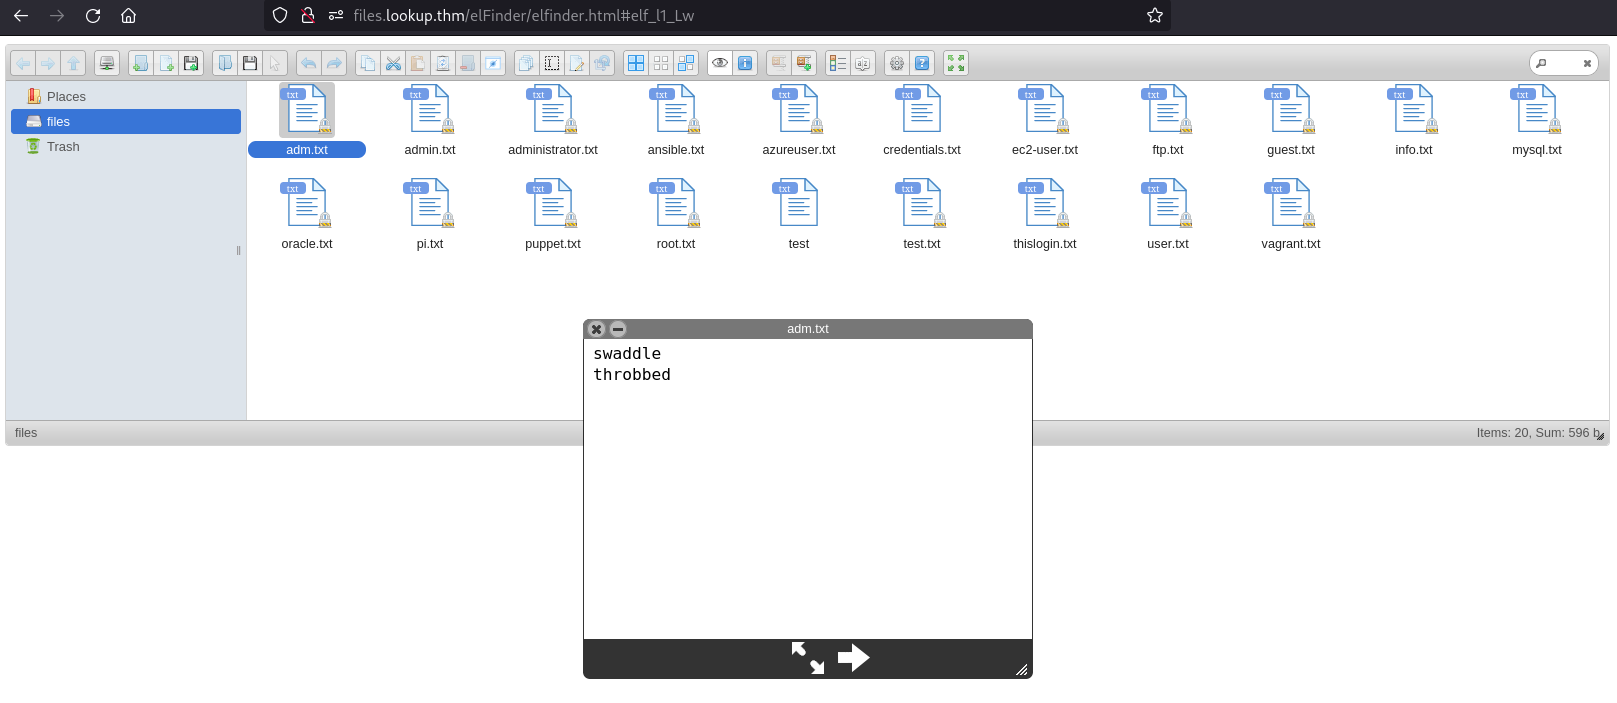The image size is (1617, 703).
Task: Click the Upload files floppy icon
Action: click(191, 63)
